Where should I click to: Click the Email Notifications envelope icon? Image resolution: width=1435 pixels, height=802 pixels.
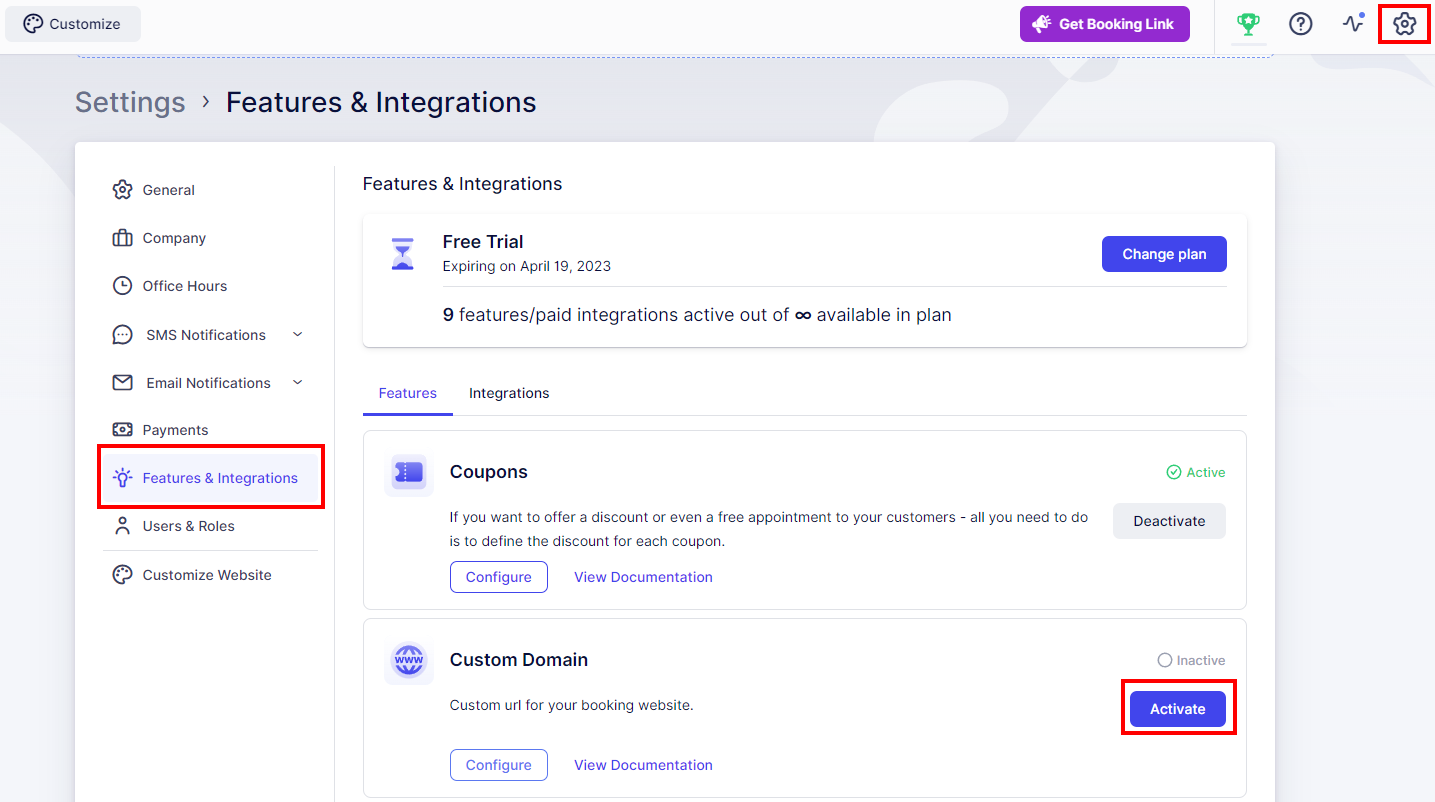122,383
